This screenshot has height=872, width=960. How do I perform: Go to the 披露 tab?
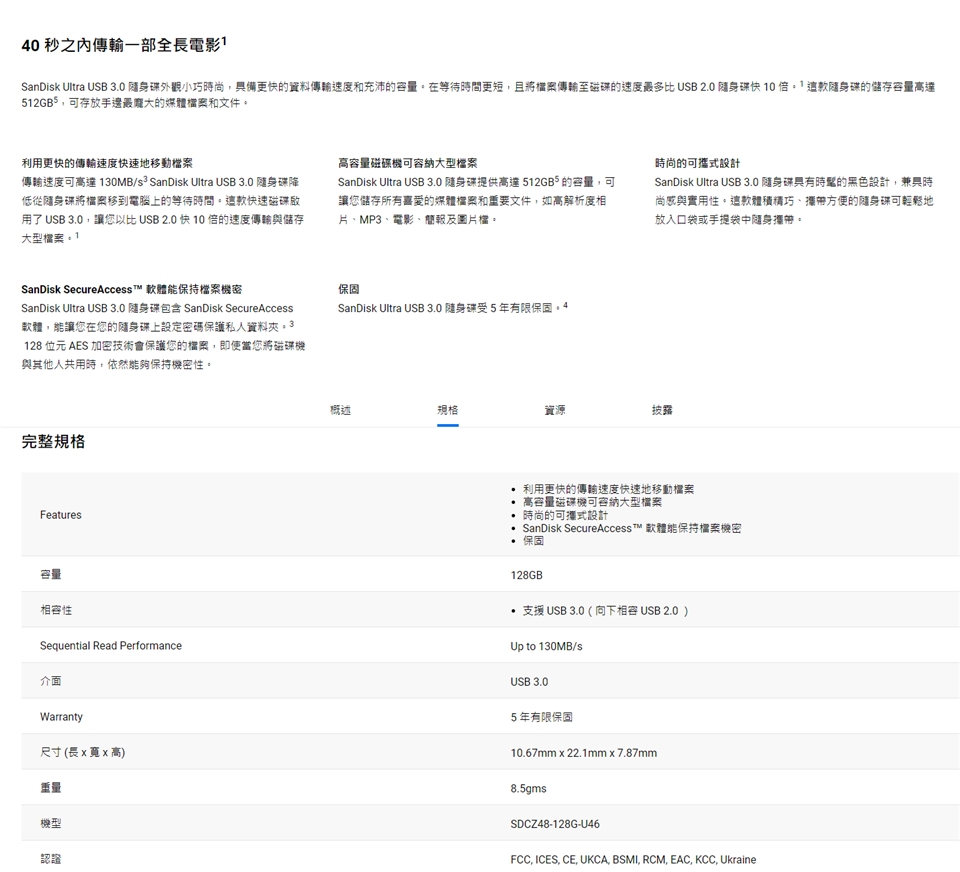(x=662, y=410)
